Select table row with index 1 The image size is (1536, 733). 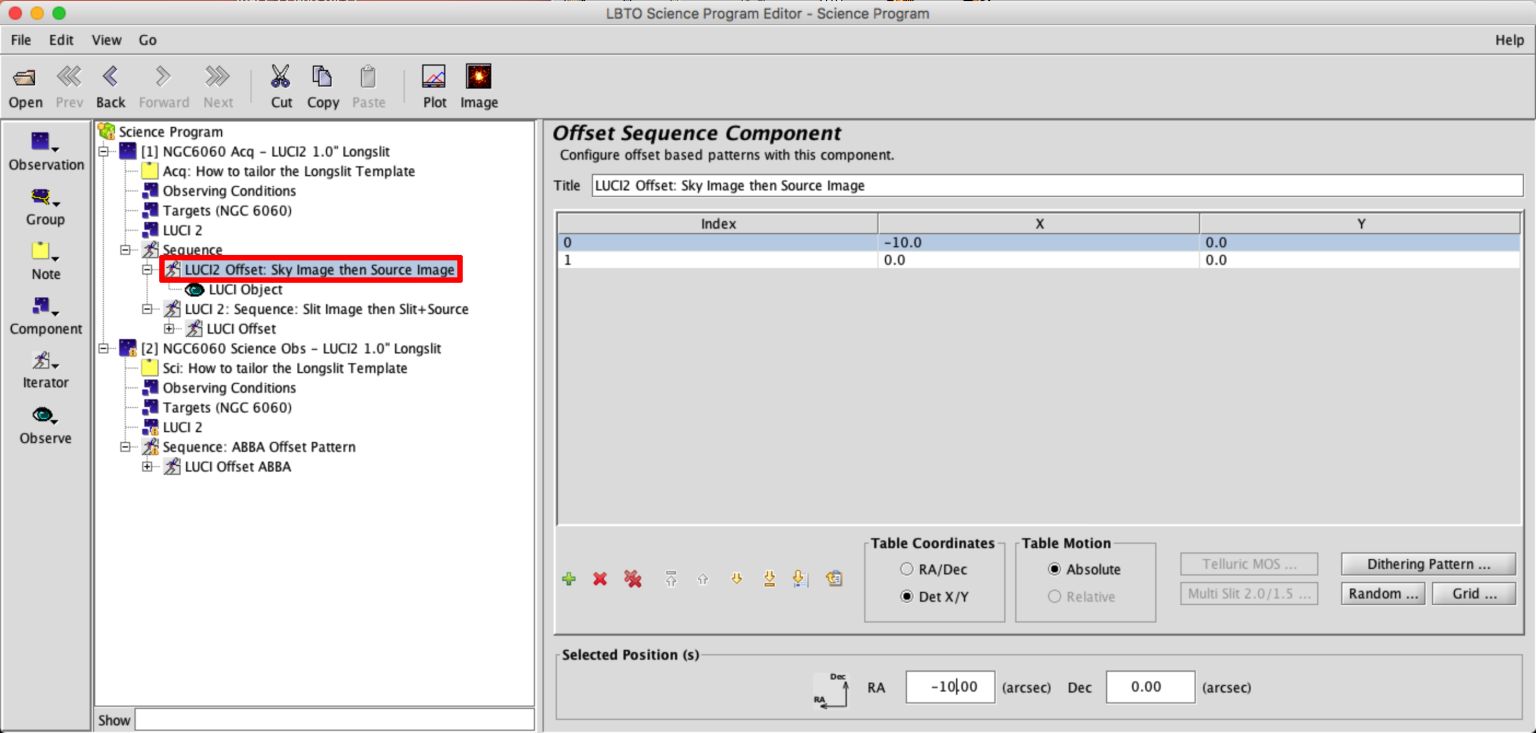coord(1038,260)
